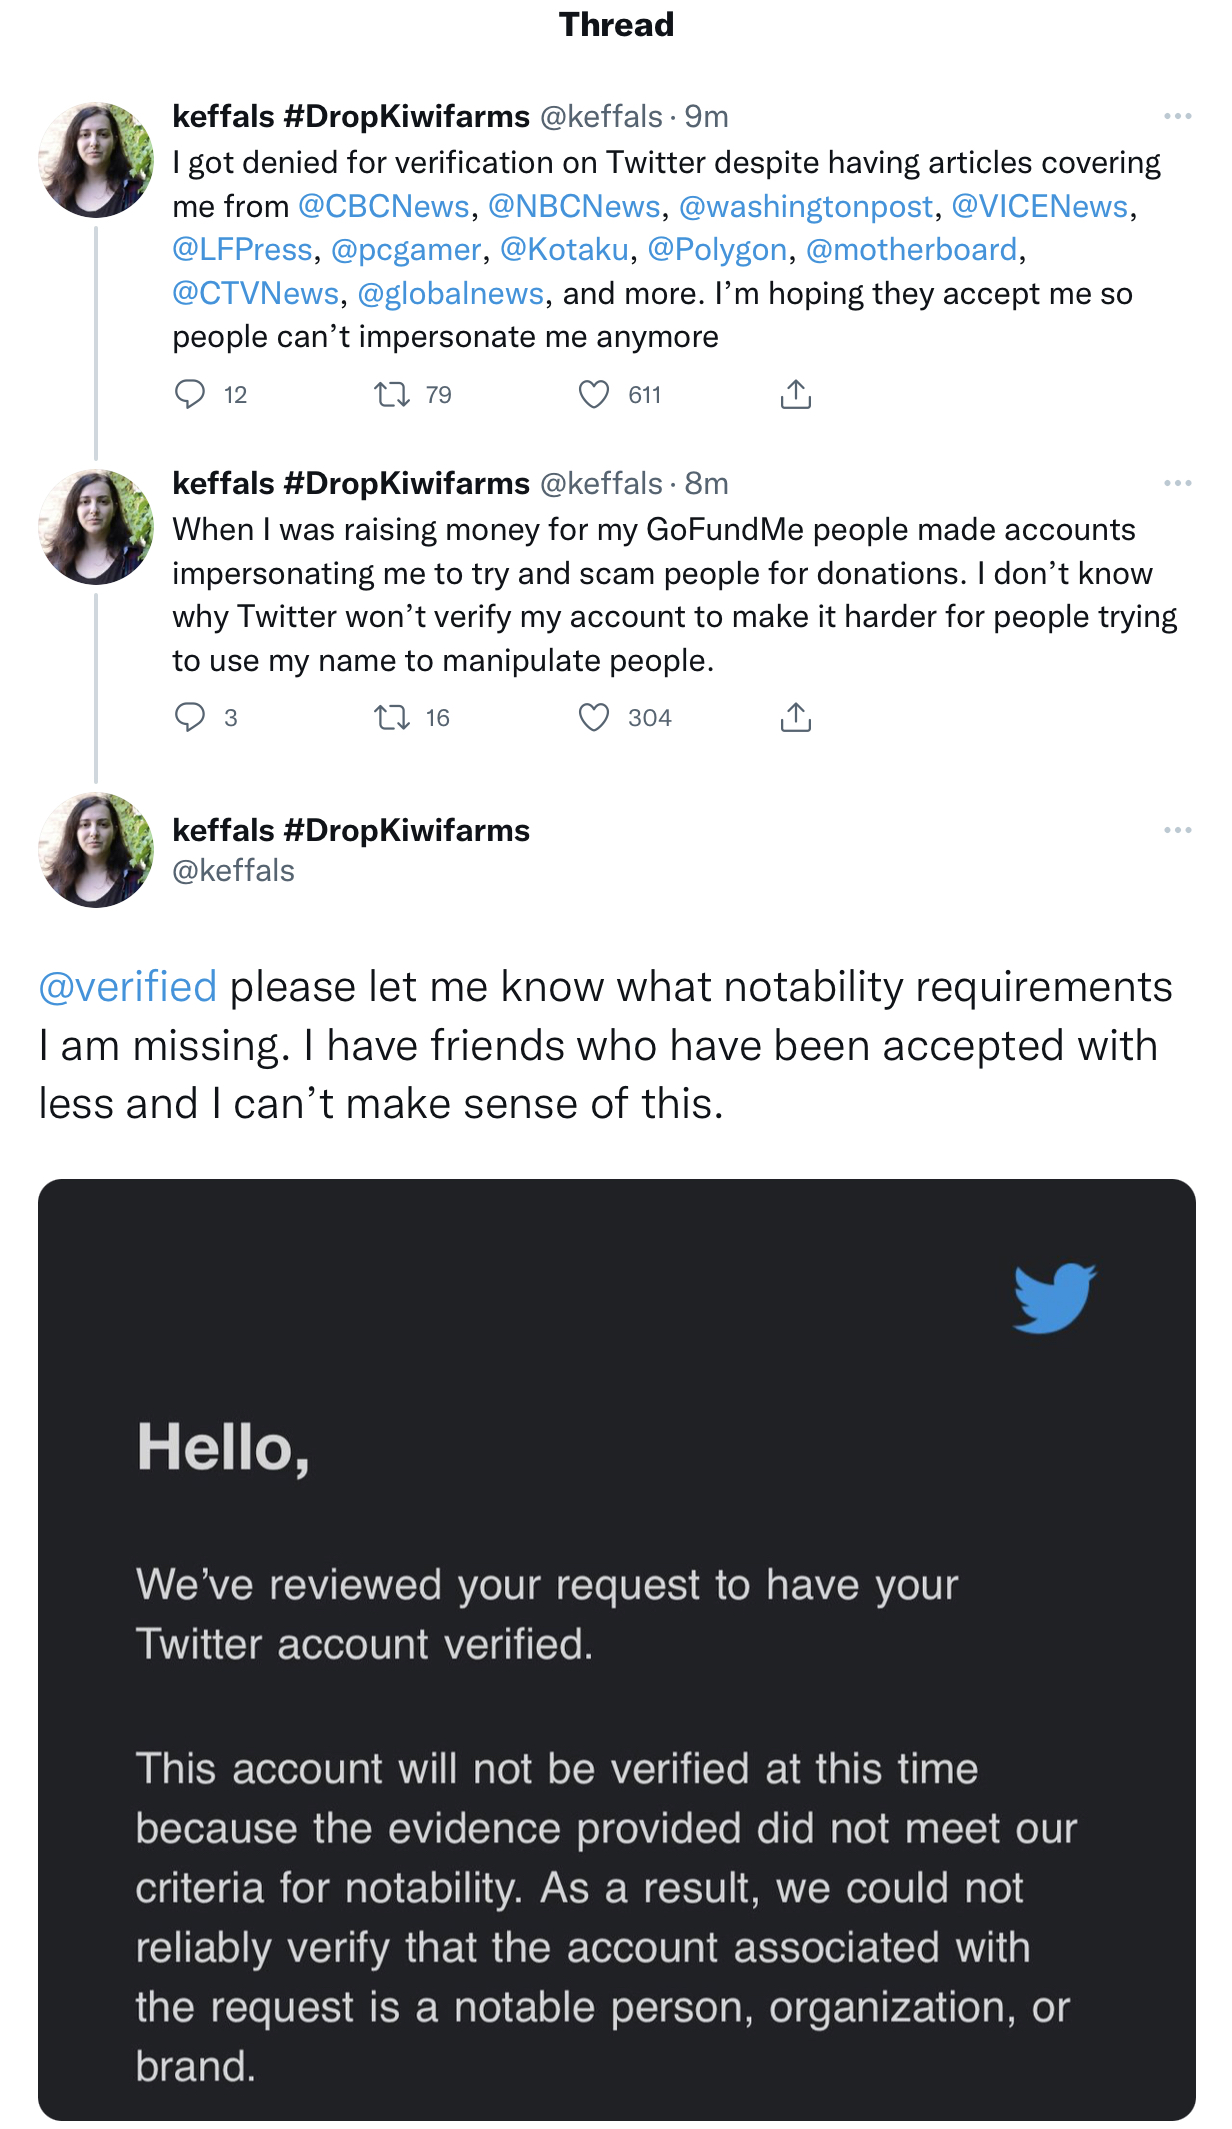Open the @verified mention link
Image resolution: width=1232 pixels, height=2129 pixels.
pyautogui.click(x=128, y=987)
